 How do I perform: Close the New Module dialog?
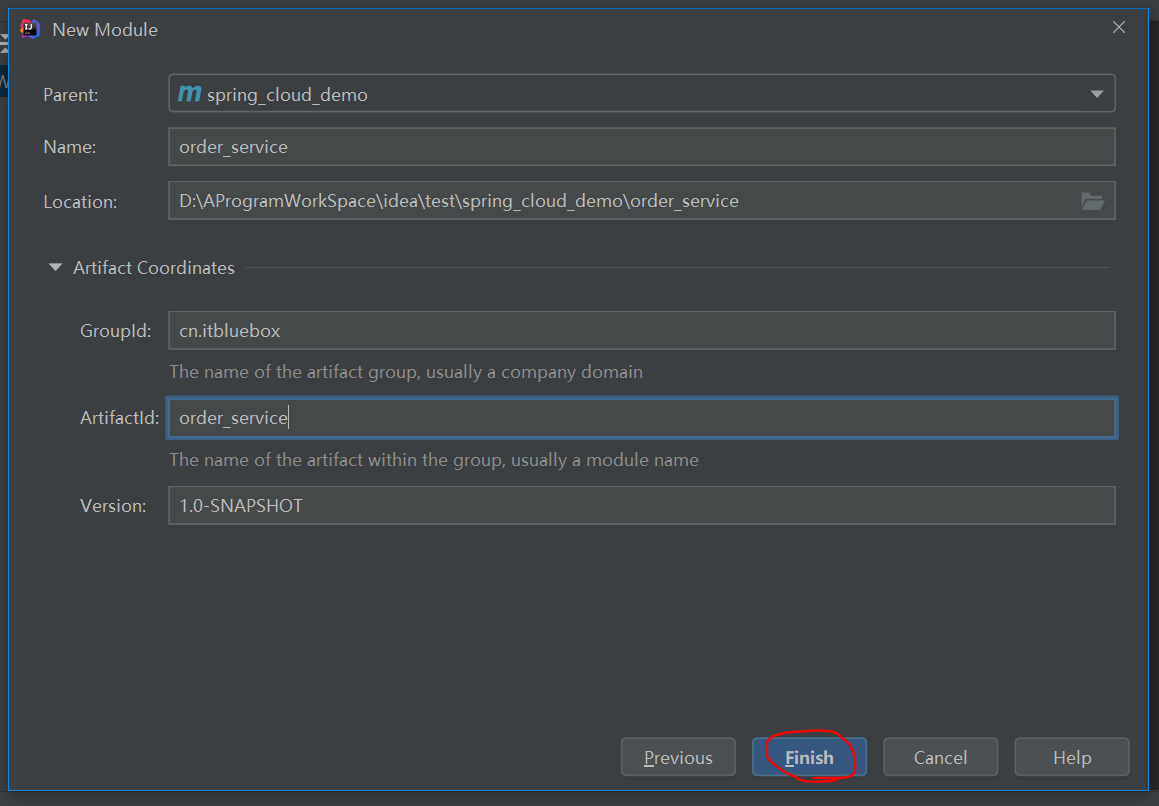point(1119,28)
